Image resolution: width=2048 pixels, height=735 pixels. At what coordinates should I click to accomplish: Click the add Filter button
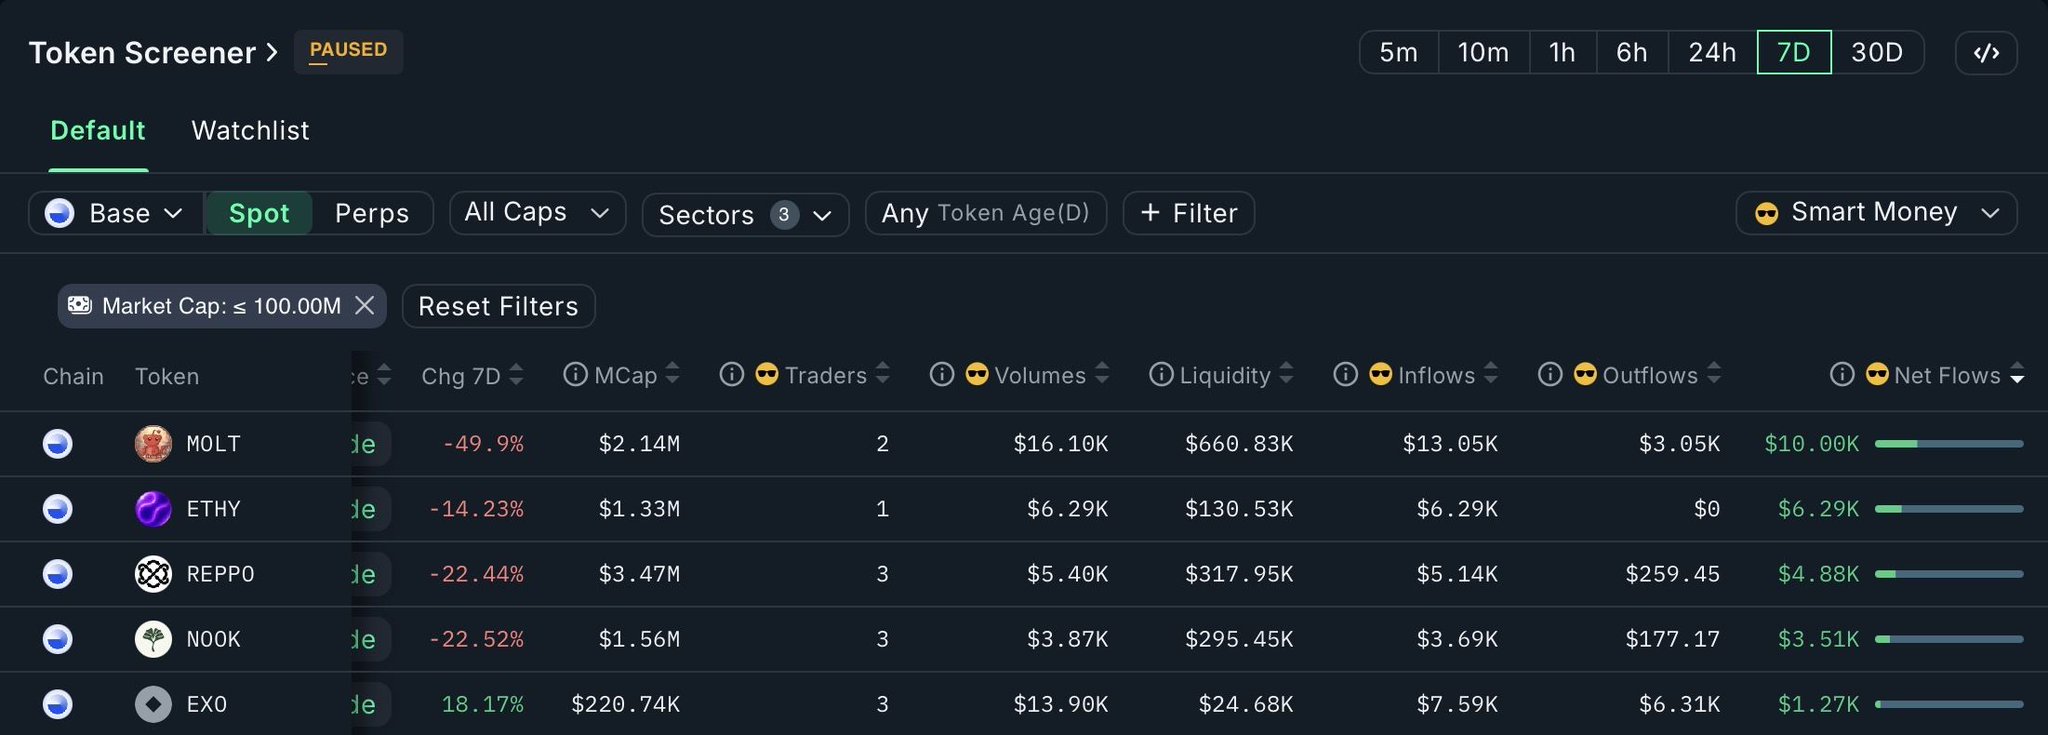(x=1188, y=213)
